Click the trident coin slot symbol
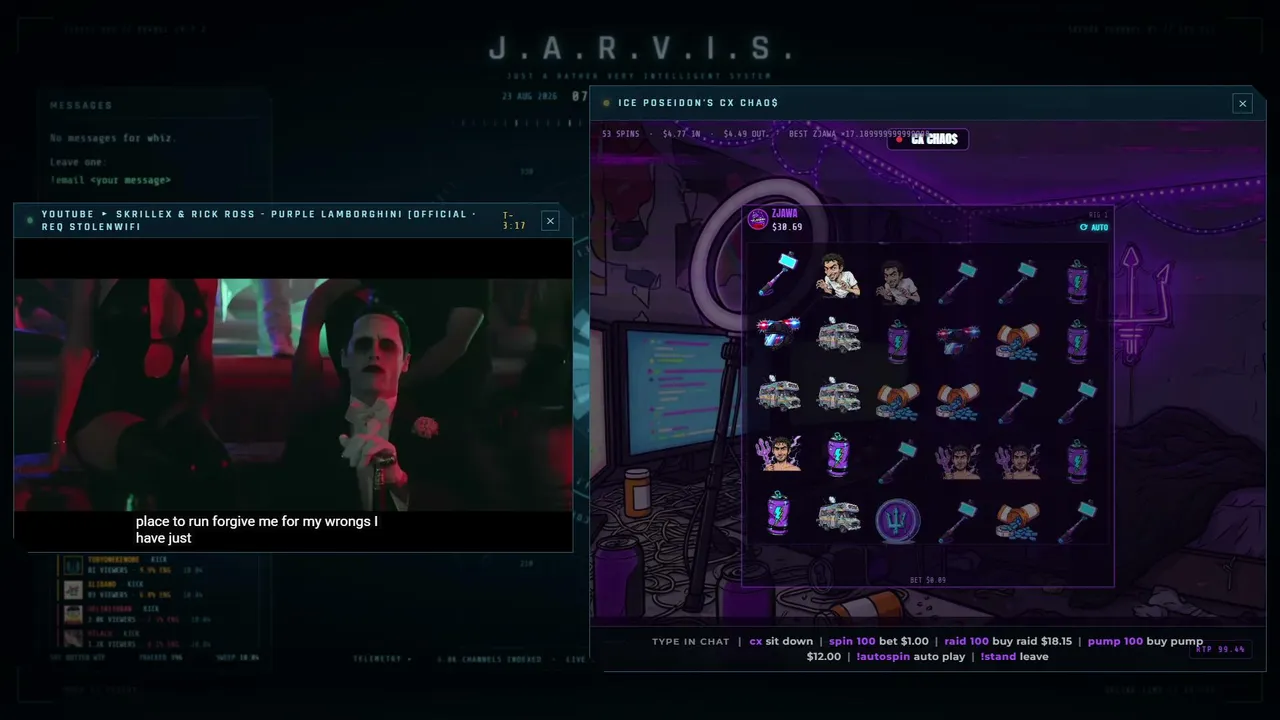Image resolution: width=1280 pixels, height=720 pixels. (898, 521)
